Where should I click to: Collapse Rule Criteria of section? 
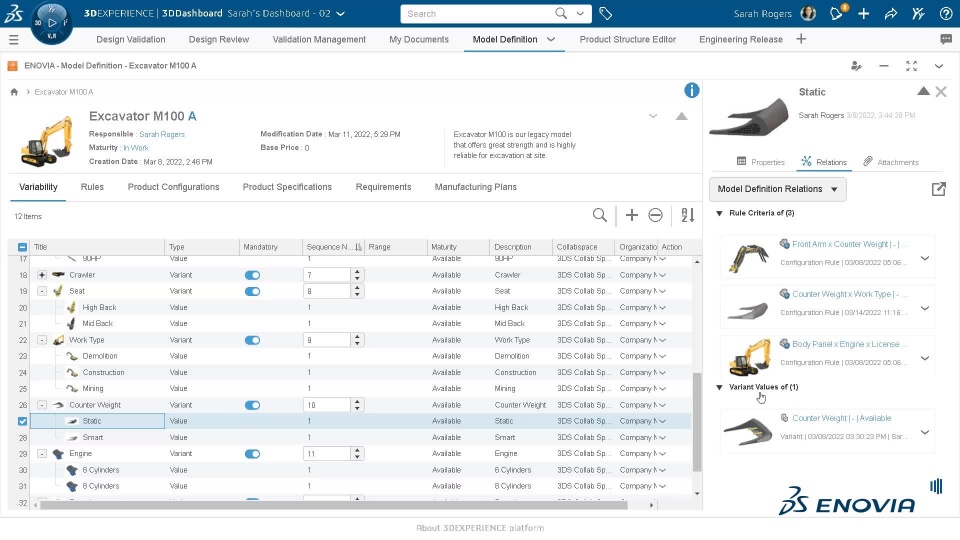[719, 213]
